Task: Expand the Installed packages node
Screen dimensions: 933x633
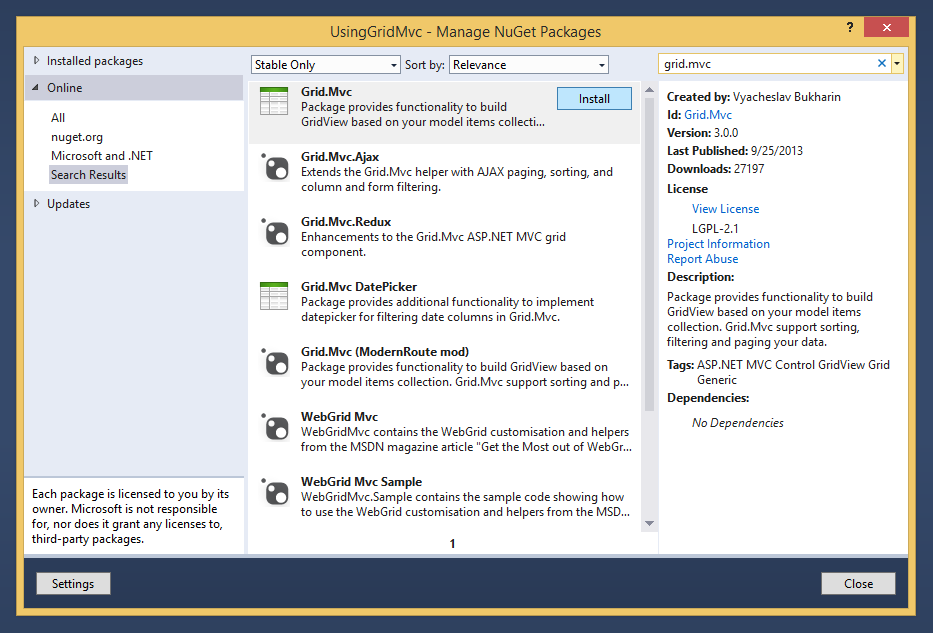Action: click(36, 60)
